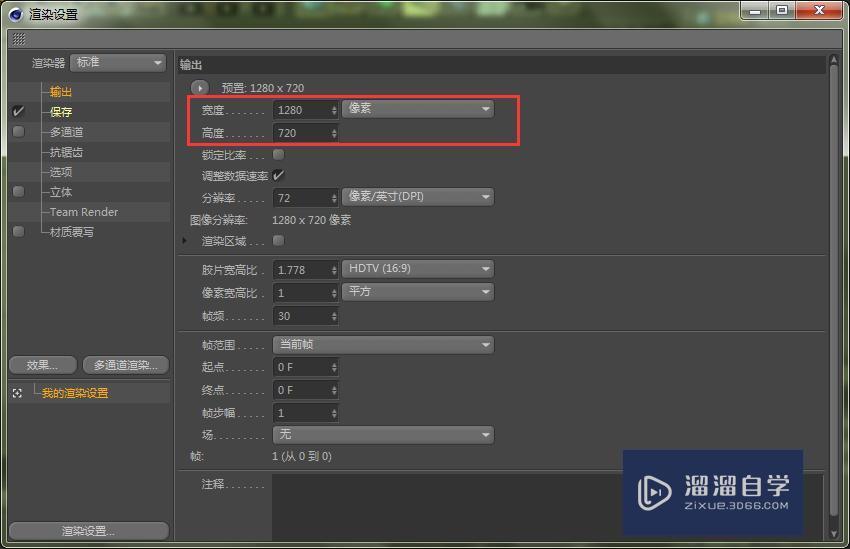850x549 pixels.
Task: Click the 渲染设置... button at bottom
Action: point(89,531)
